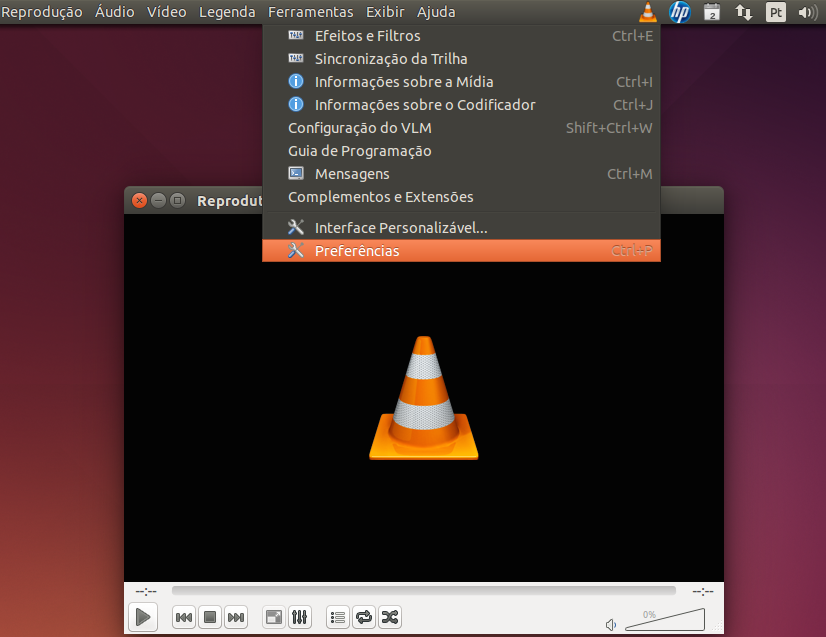Click the VLC cone in video area
Image resolution: width=826 pixels, height=637 pixels.
(424, 398)
